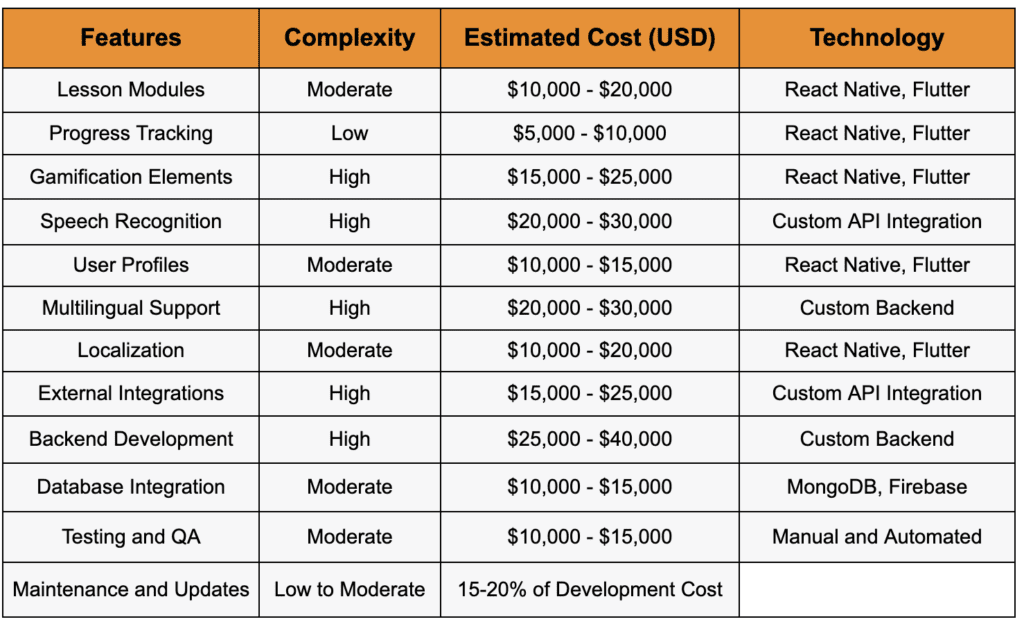Select the Testing and QA cell
The width and height of the screenshot is (1024, 624).
pyautogui.click(x=131, y=537)
